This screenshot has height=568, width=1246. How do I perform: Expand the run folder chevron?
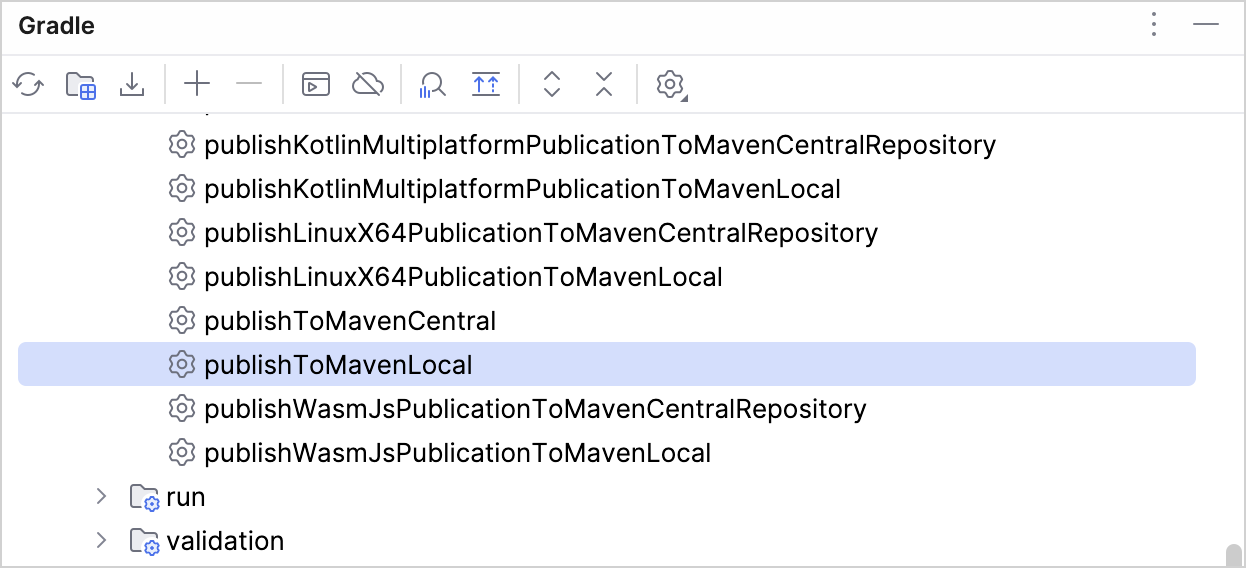point(100,496)
